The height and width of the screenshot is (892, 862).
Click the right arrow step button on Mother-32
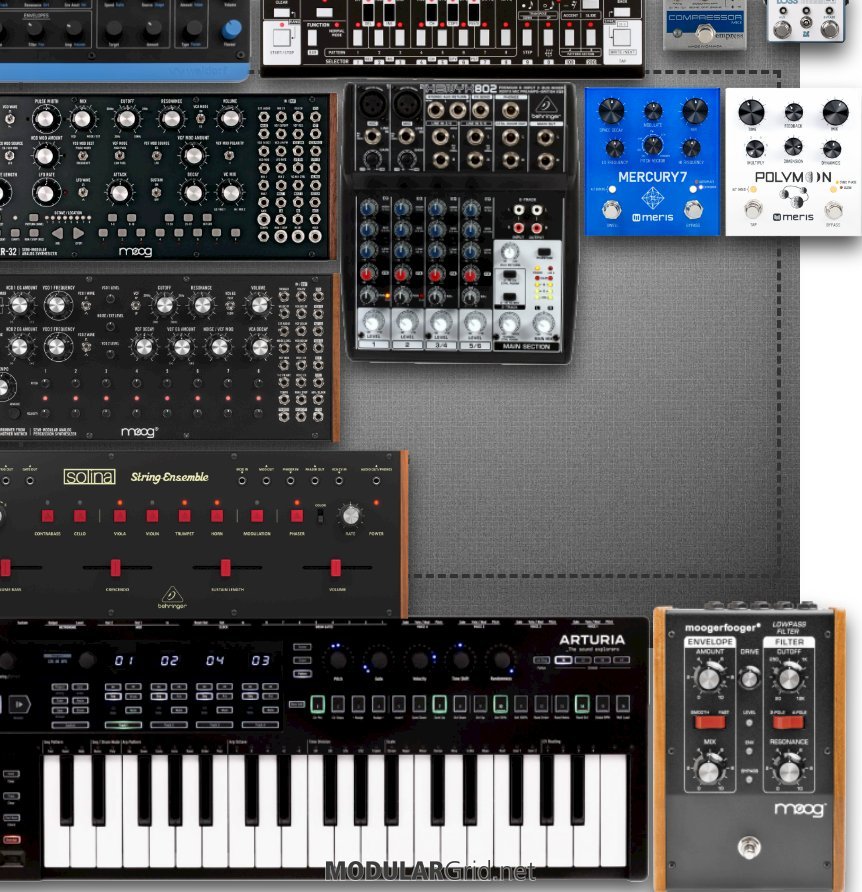pos(79,233)
